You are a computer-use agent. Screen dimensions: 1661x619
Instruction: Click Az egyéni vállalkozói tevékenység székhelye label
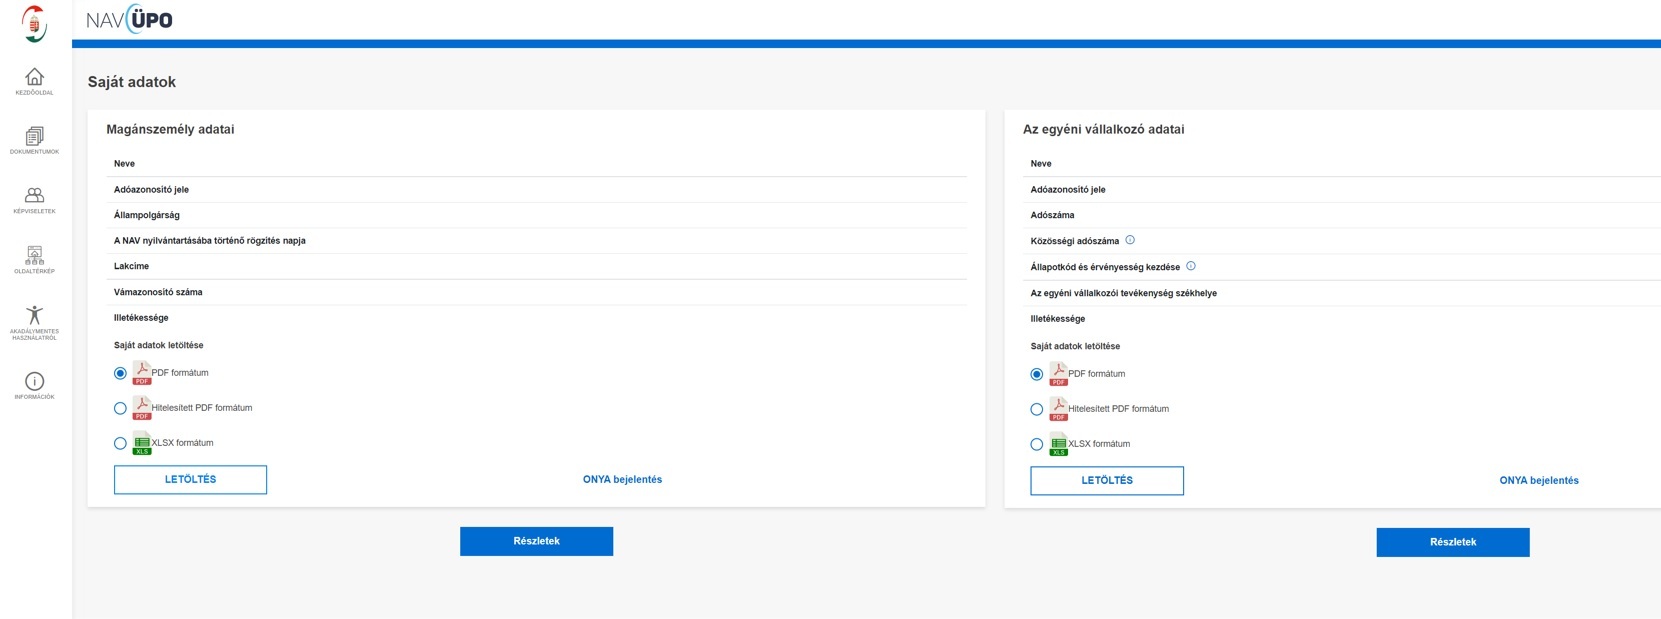tap(1124, 293)
